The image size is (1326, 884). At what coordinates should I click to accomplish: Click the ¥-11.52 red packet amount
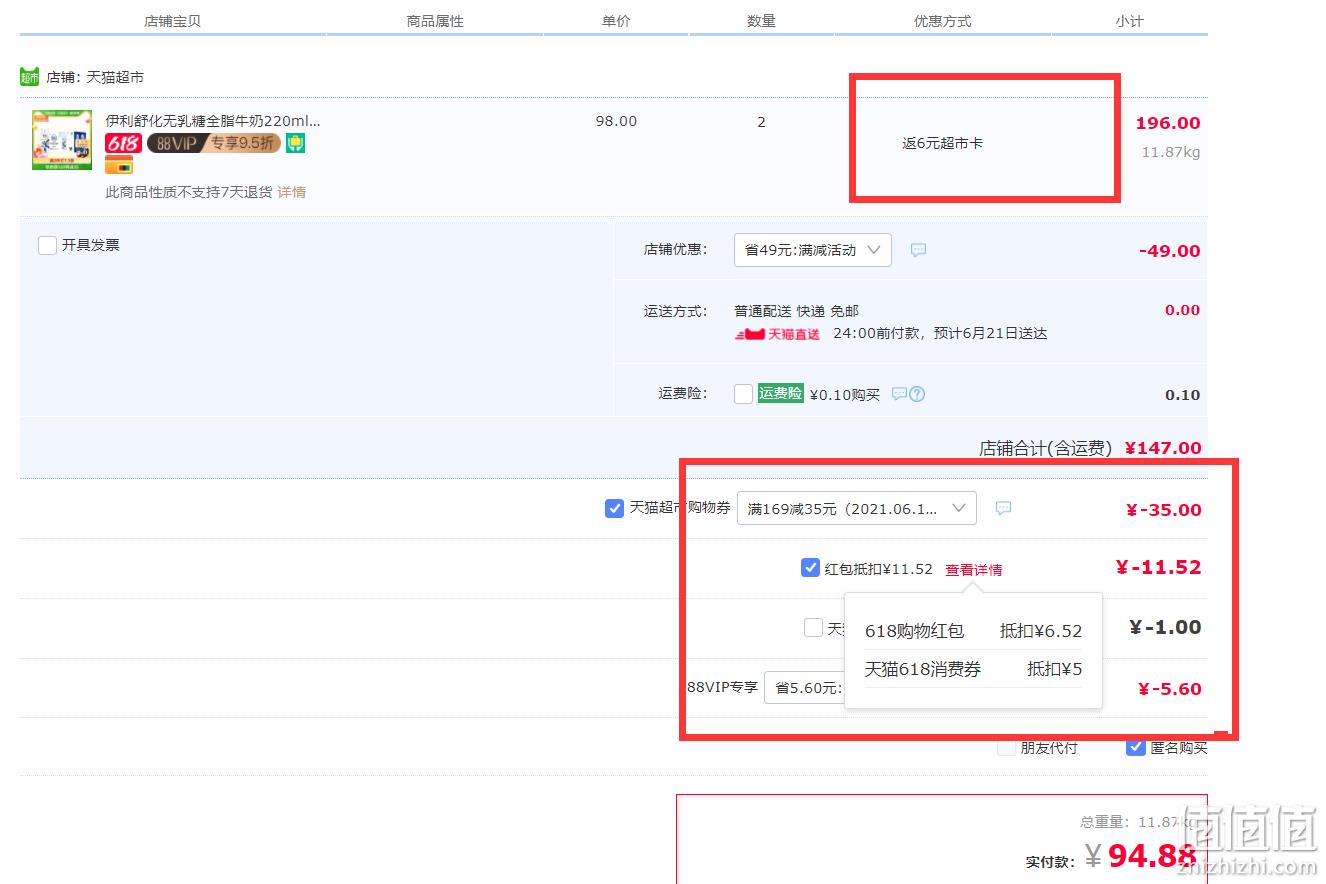(x=1158, y=568)
